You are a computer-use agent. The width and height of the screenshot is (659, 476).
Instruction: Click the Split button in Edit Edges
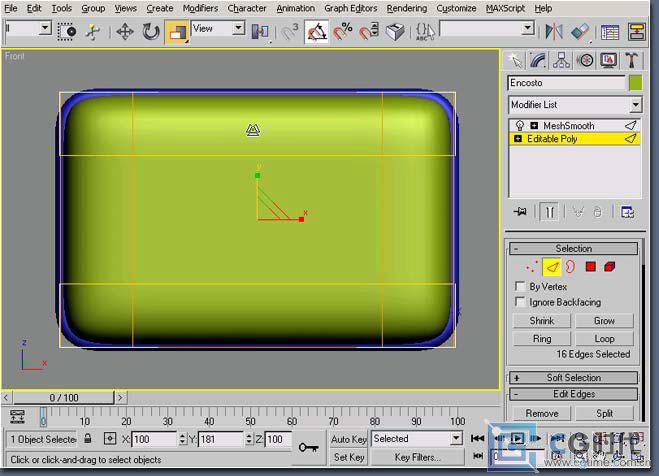pos(604,413)
